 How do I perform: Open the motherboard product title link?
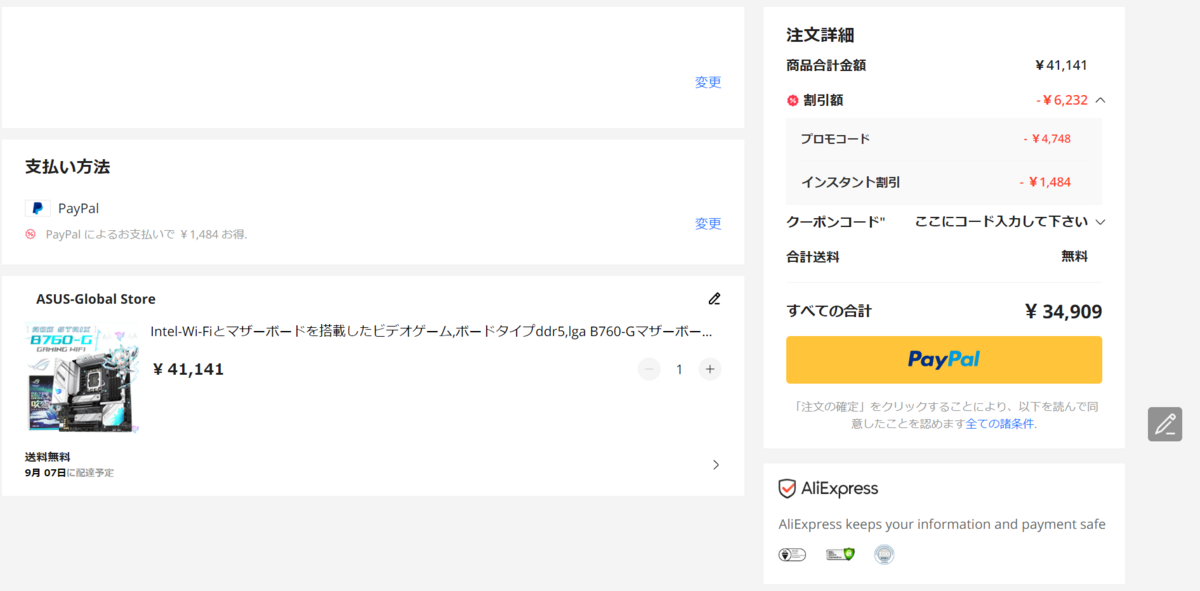[x=431, y=331]
